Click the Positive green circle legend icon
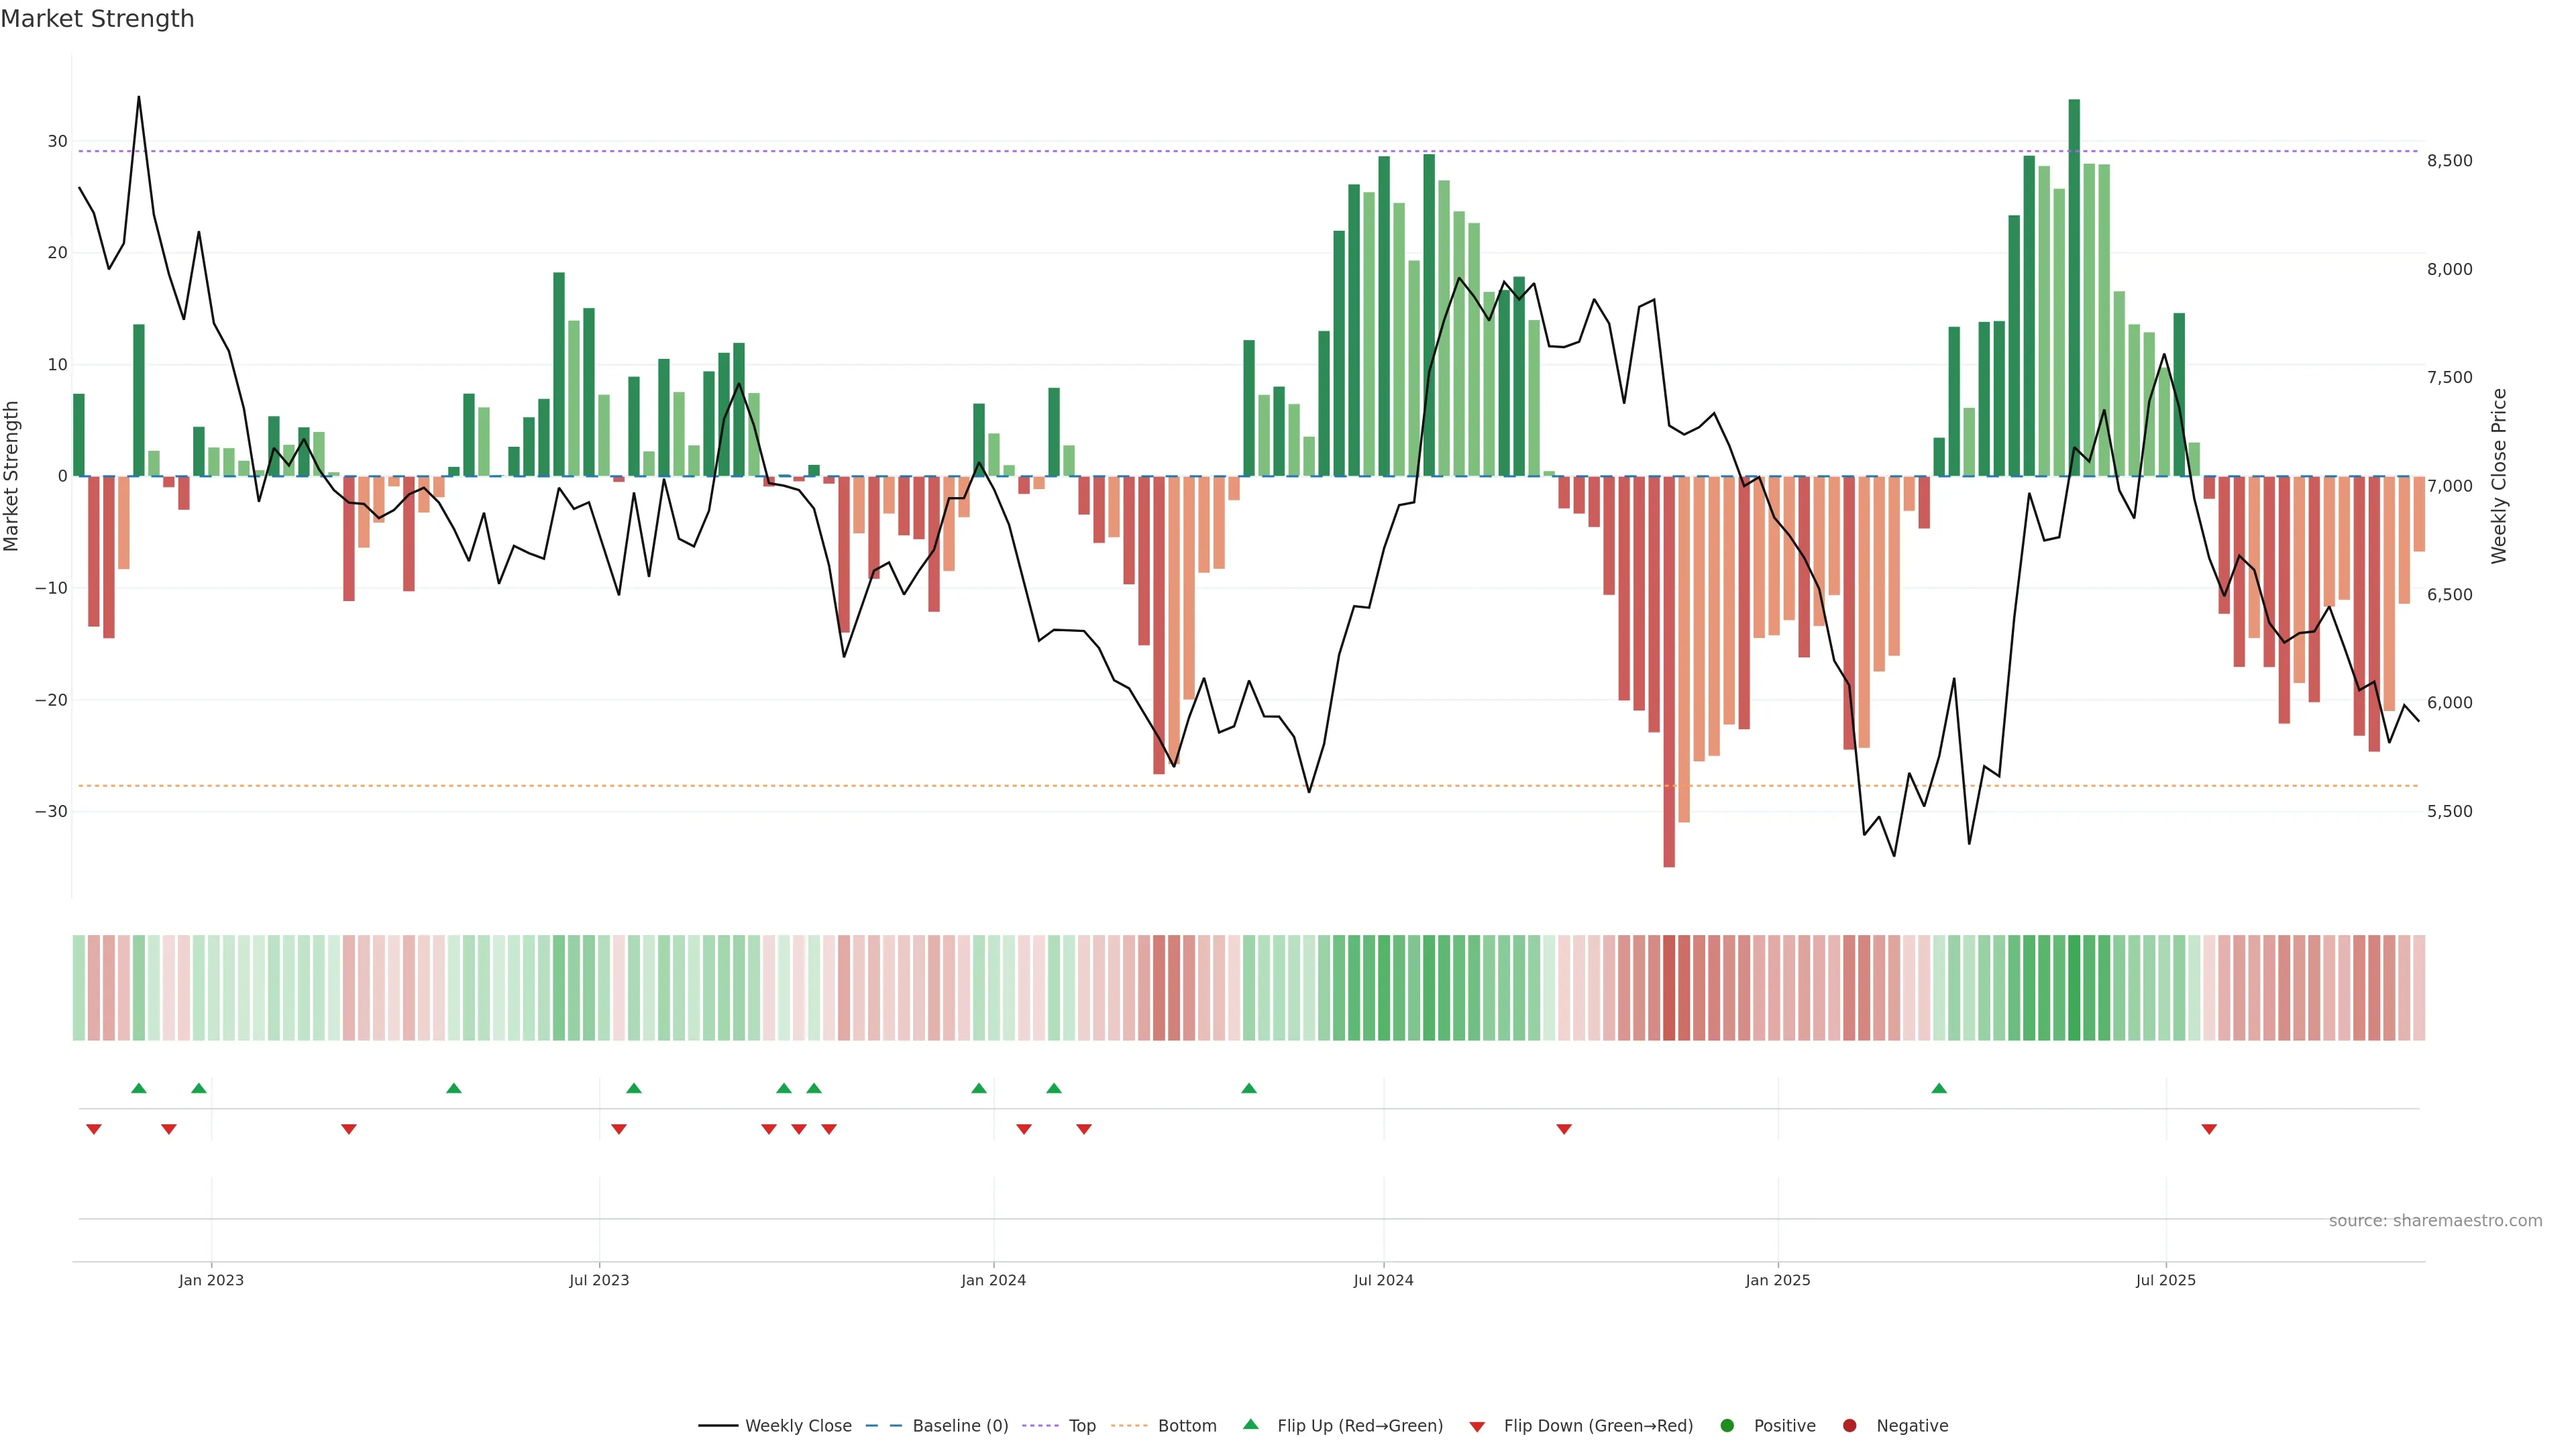This screenshot has width=2576, height=1449. [x=1727, y=1426]
